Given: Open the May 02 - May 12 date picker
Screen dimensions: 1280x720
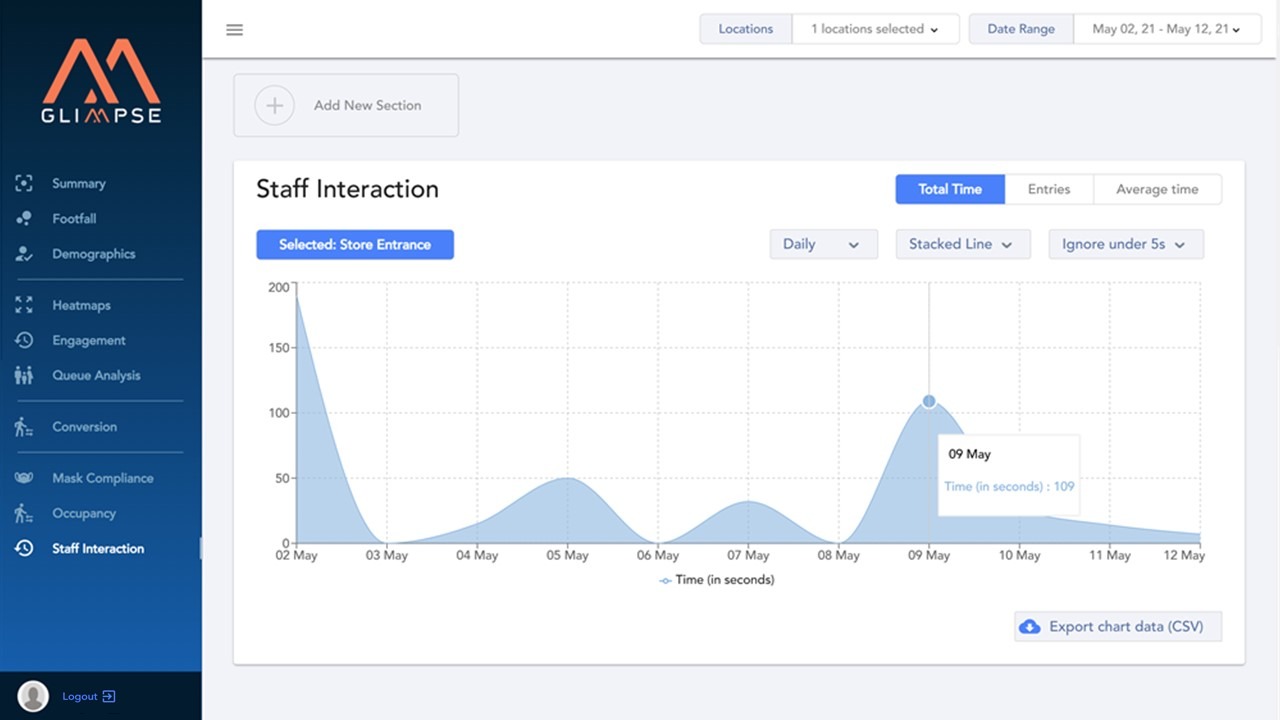Looking at the screenshot, I should click(1166, 29).
